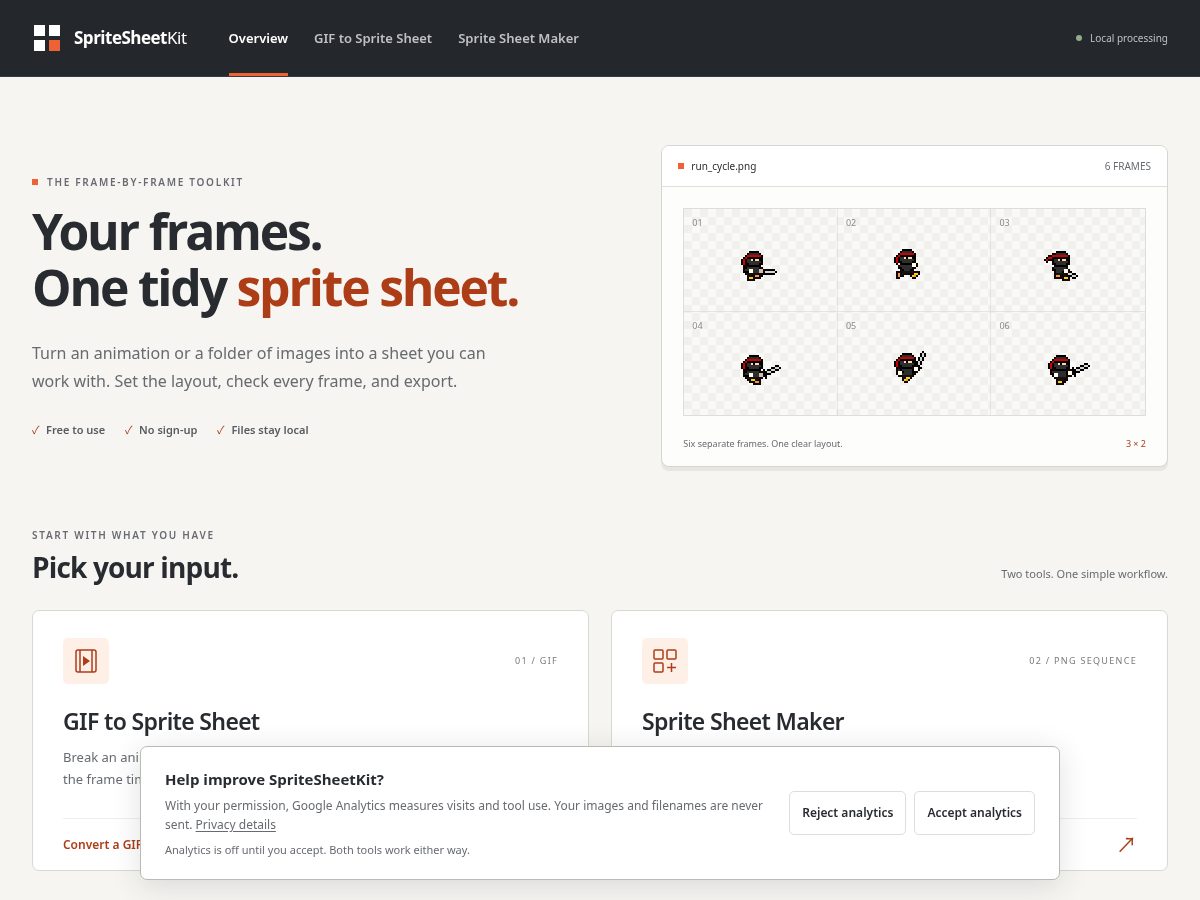Click the Pick your input. heading
This screenshot has height=900, width=1200.
135,568
